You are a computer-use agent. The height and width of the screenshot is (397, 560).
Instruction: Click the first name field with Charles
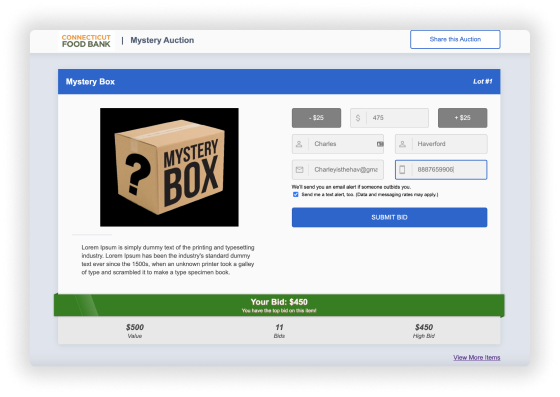coord(338,144)
